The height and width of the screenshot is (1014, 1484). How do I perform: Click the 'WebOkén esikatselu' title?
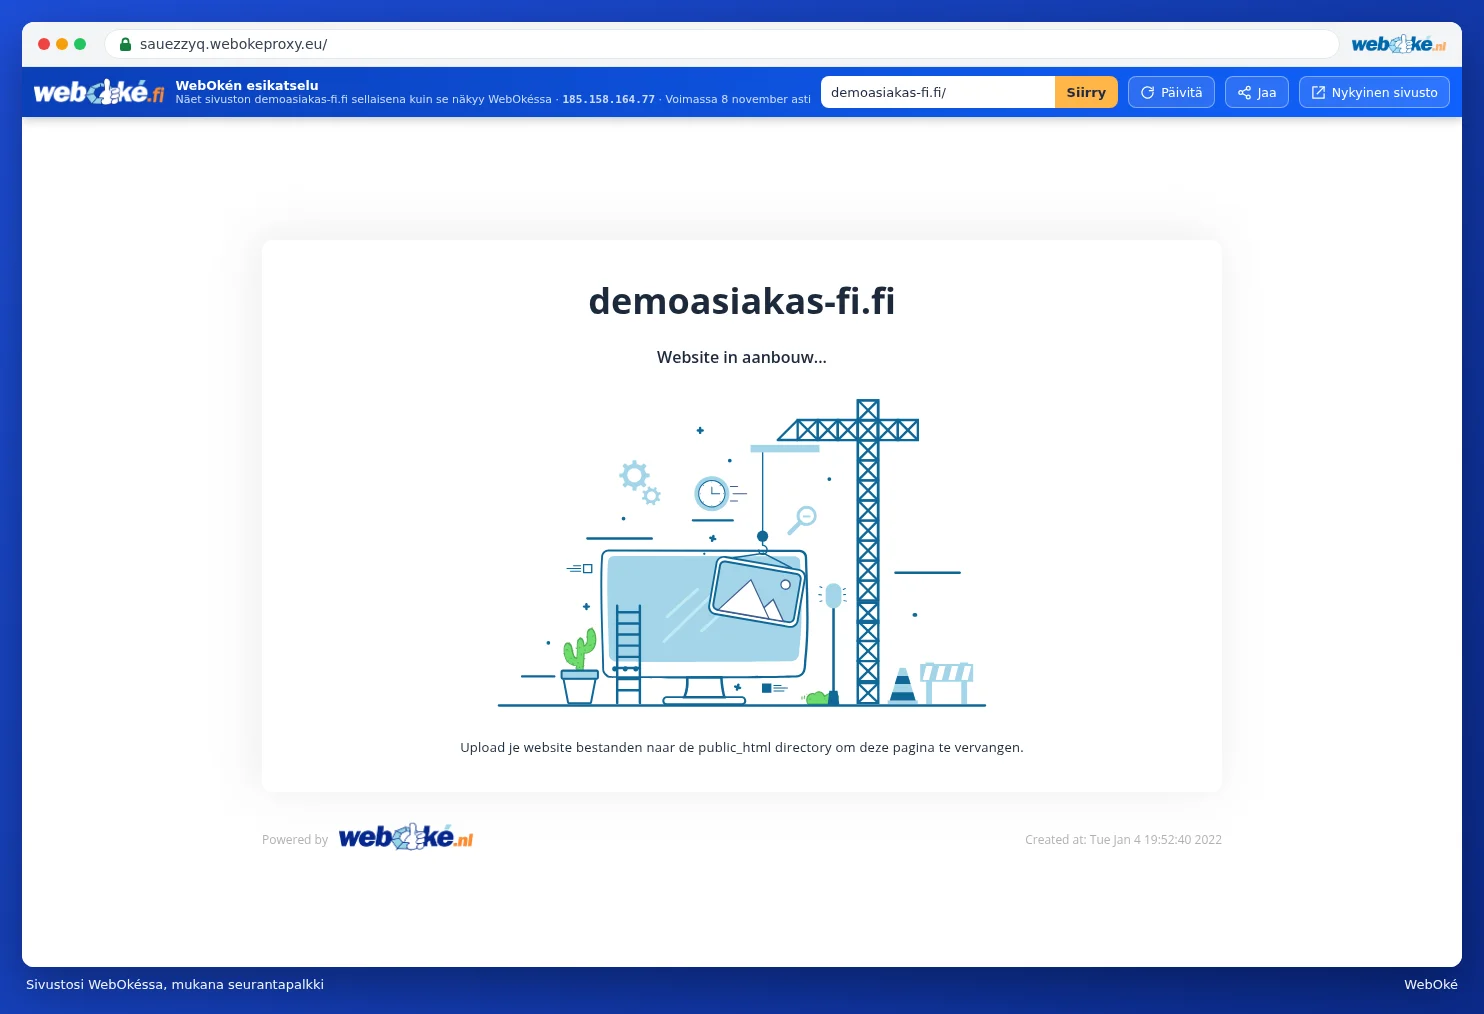(247, 85)
